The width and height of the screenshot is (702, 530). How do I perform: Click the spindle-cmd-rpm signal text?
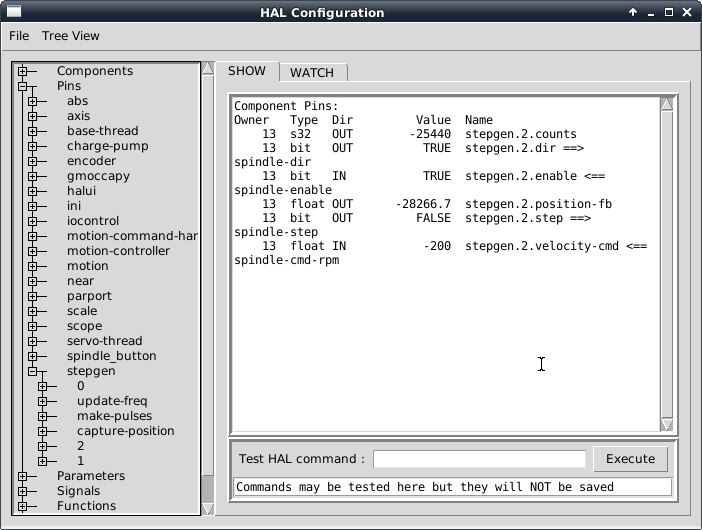pos(287,260)
